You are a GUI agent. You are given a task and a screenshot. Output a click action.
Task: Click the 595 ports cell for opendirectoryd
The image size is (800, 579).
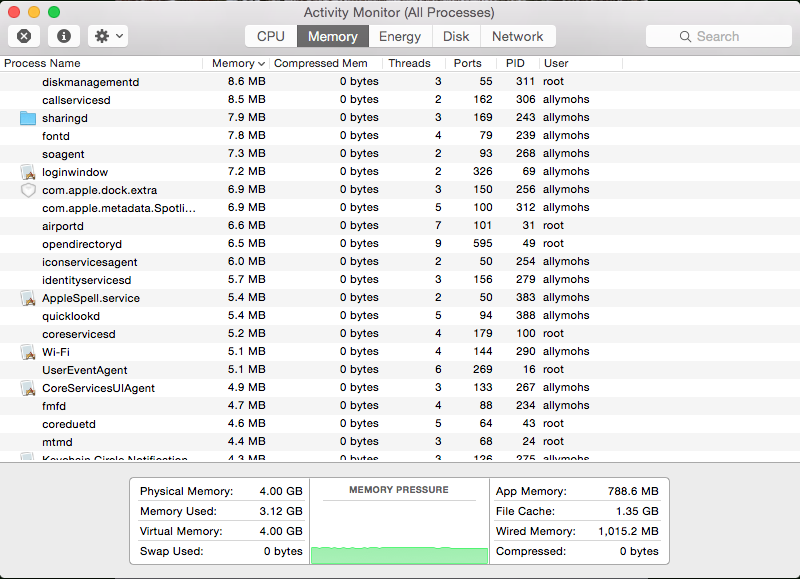point(482,243)
